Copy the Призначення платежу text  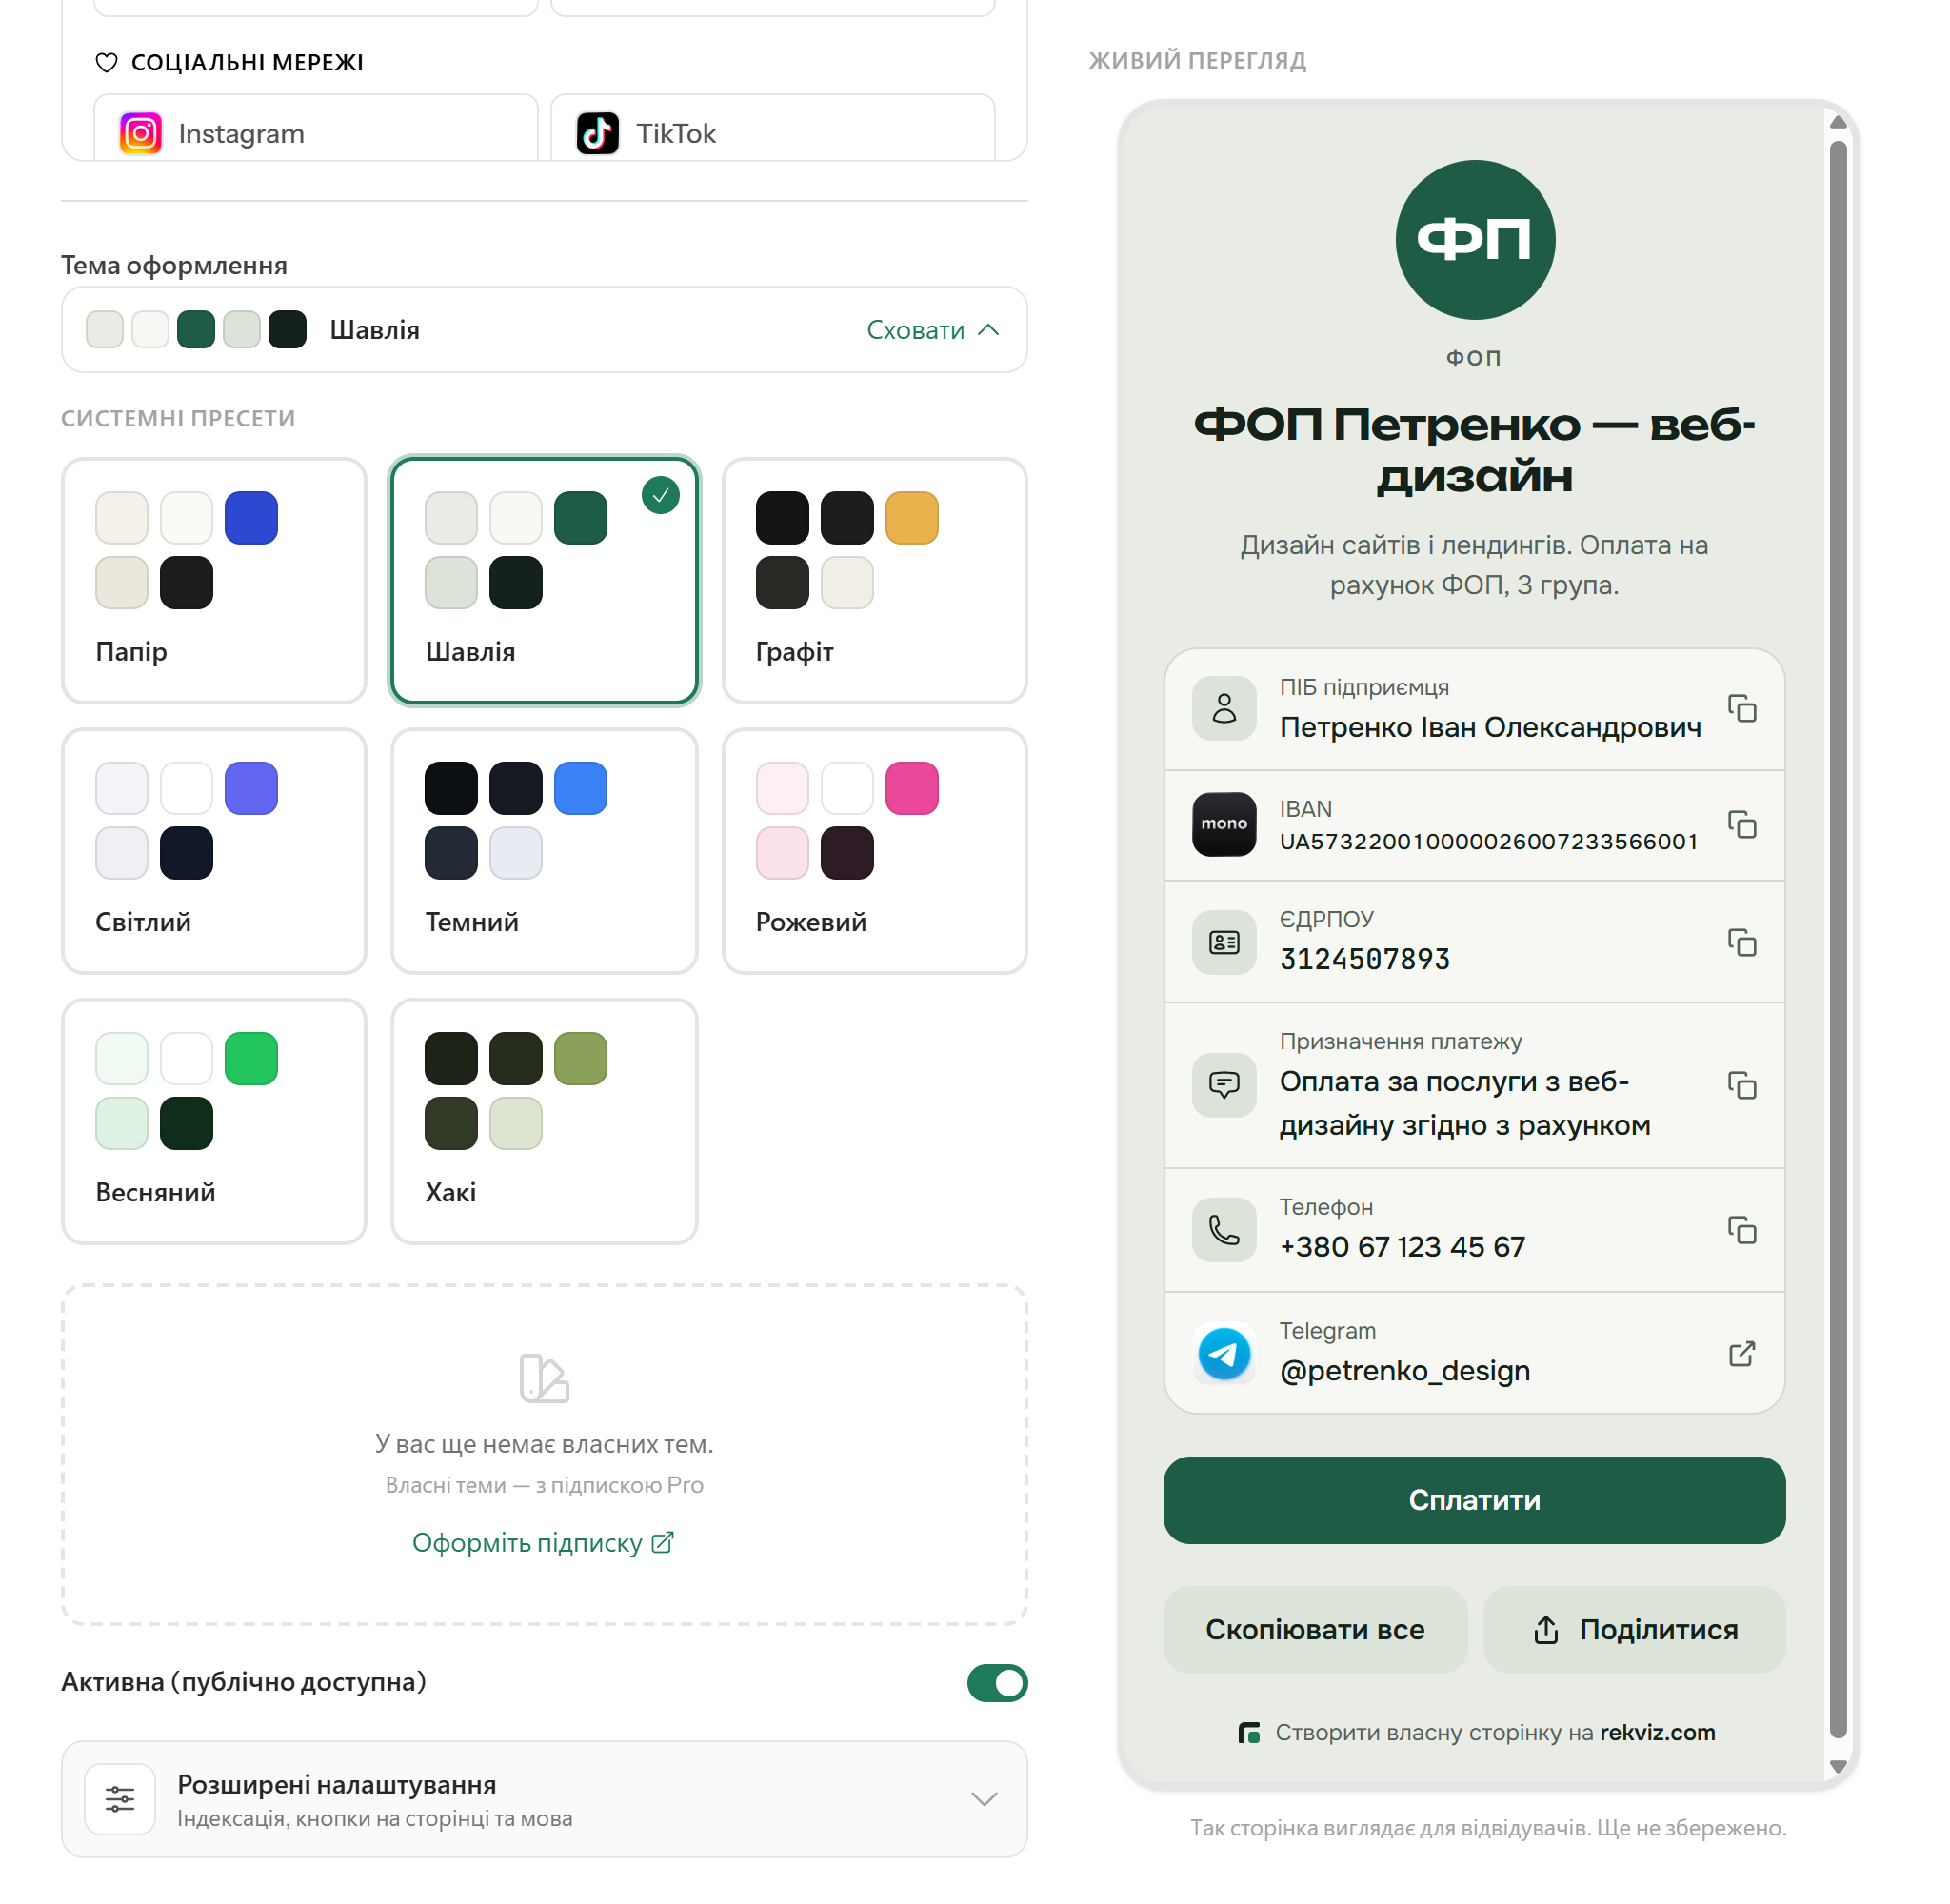click(x=1741, y=1085)
